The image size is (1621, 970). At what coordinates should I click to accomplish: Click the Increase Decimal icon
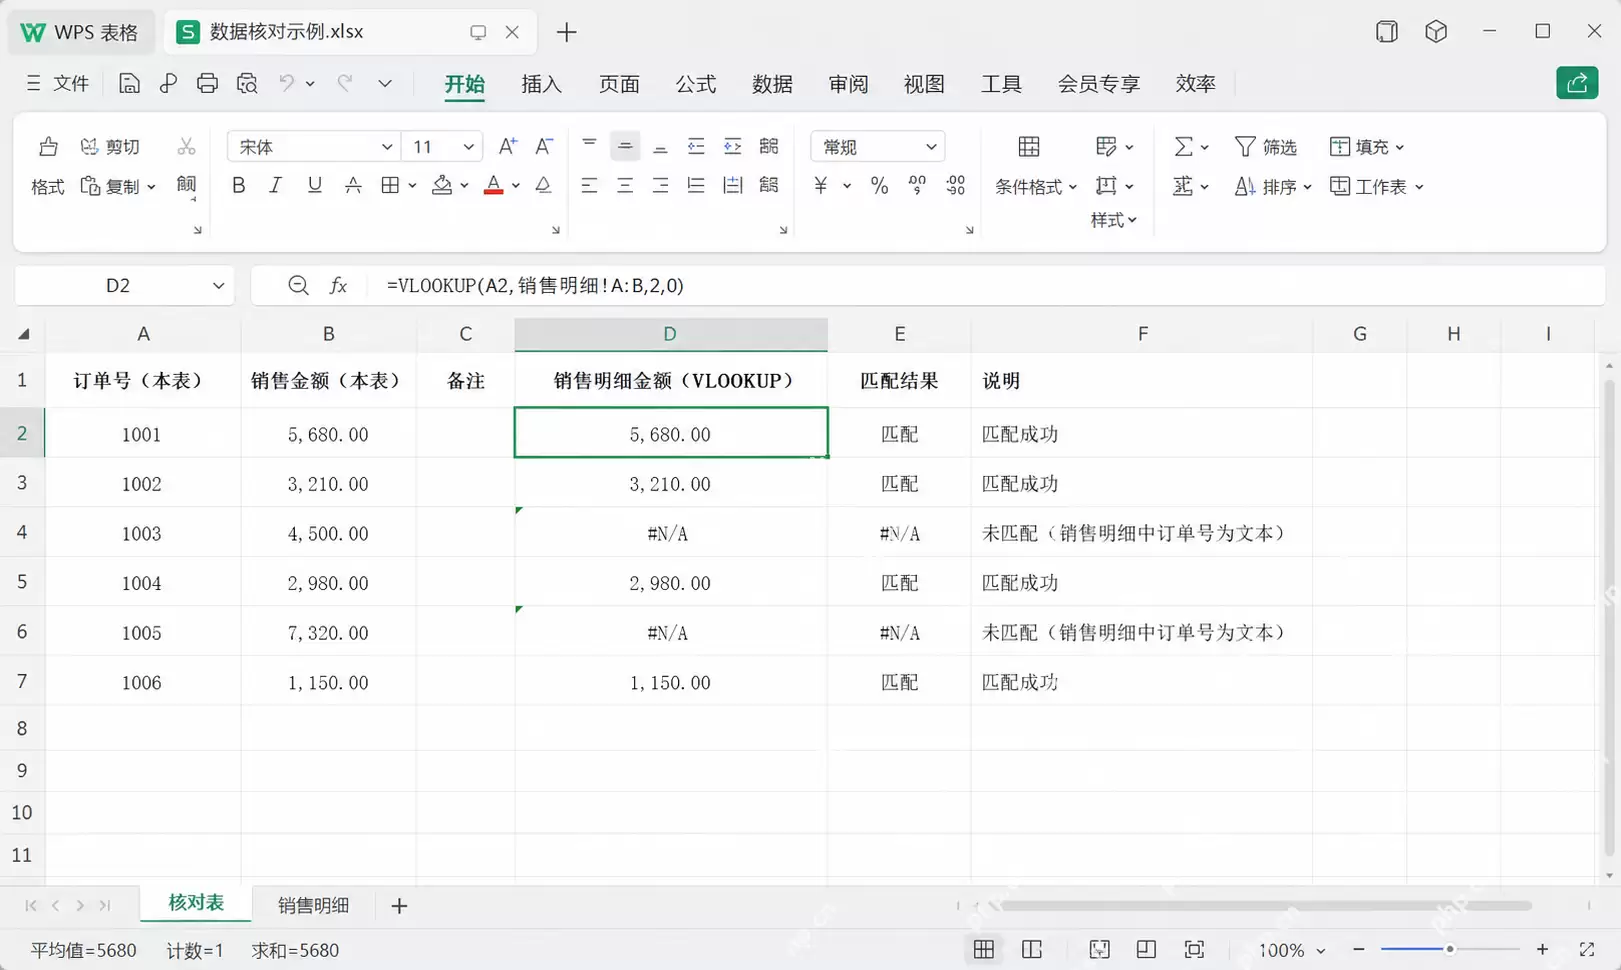(x=917, y=185)
